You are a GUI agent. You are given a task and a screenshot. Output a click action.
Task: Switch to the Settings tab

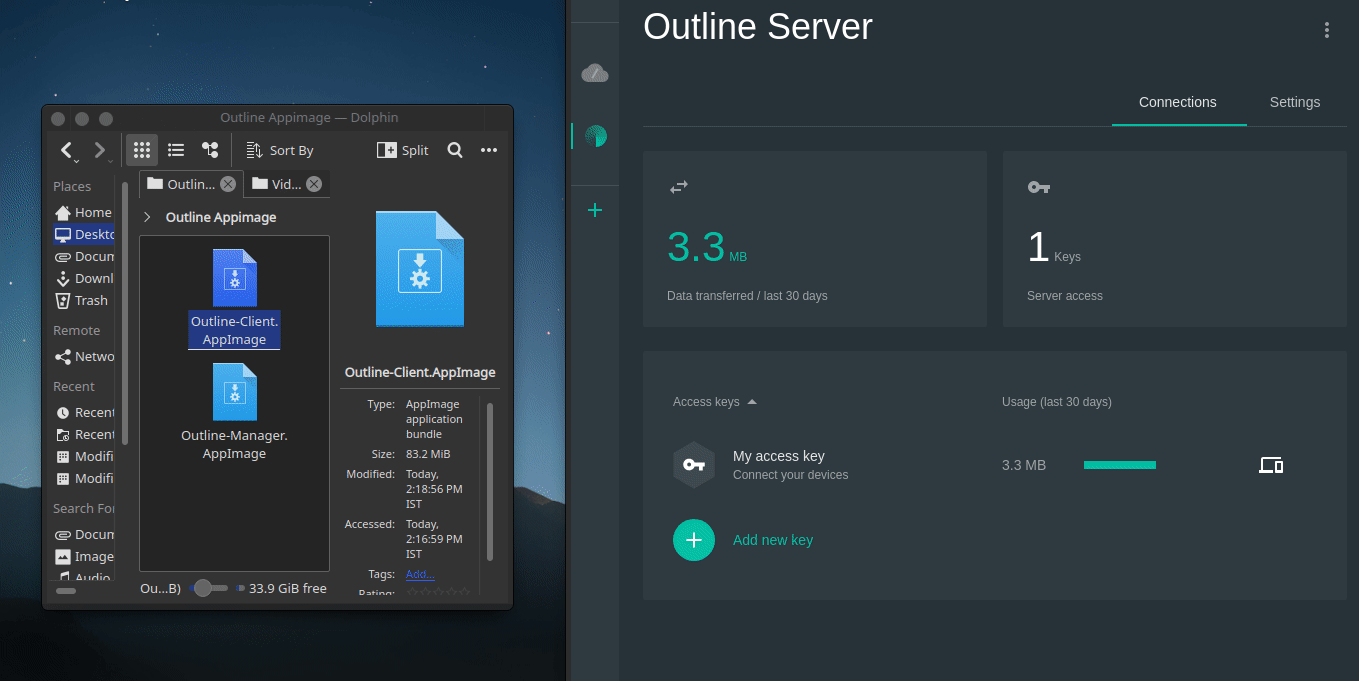point(1294,102)
